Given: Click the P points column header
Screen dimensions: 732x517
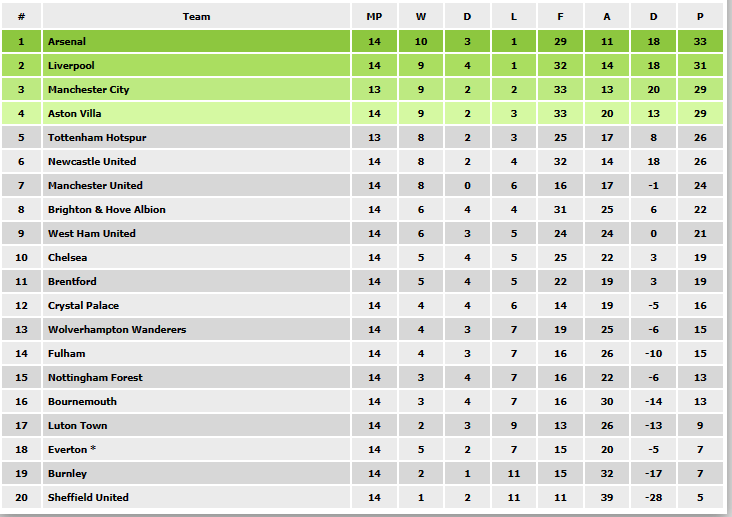Looking at the screenshot, I should coord(700,16).
